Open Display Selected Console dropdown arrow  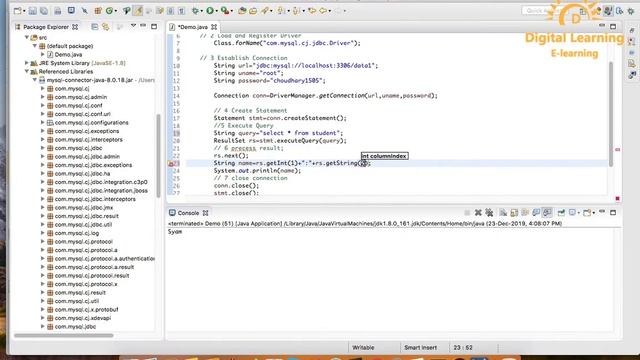(578, 213)
